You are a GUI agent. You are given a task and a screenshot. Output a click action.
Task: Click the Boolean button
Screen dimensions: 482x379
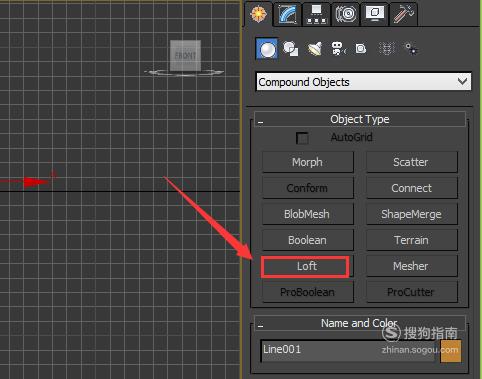tap(307, 240)
